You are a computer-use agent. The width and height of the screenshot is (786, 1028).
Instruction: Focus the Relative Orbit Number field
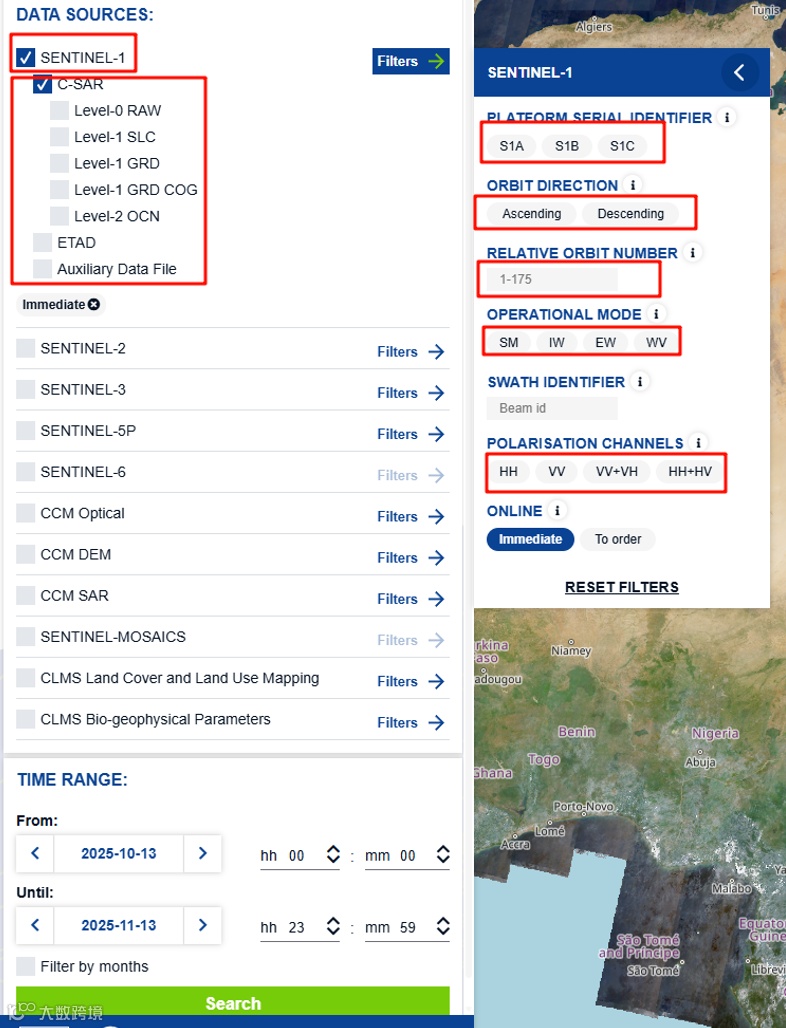pos(552,279)
